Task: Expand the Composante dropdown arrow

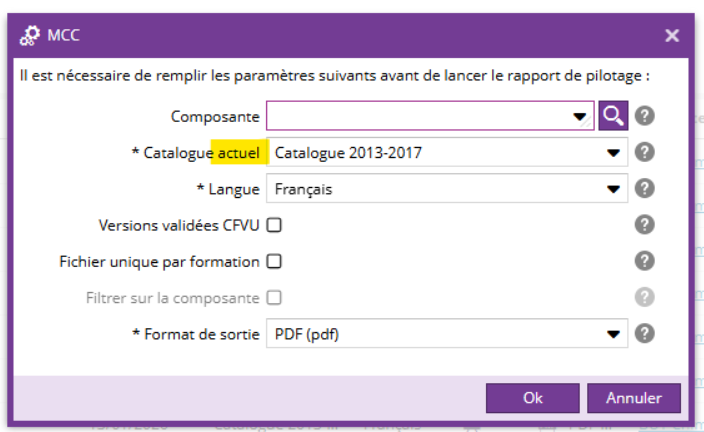Action: click(x=579, y=117)
